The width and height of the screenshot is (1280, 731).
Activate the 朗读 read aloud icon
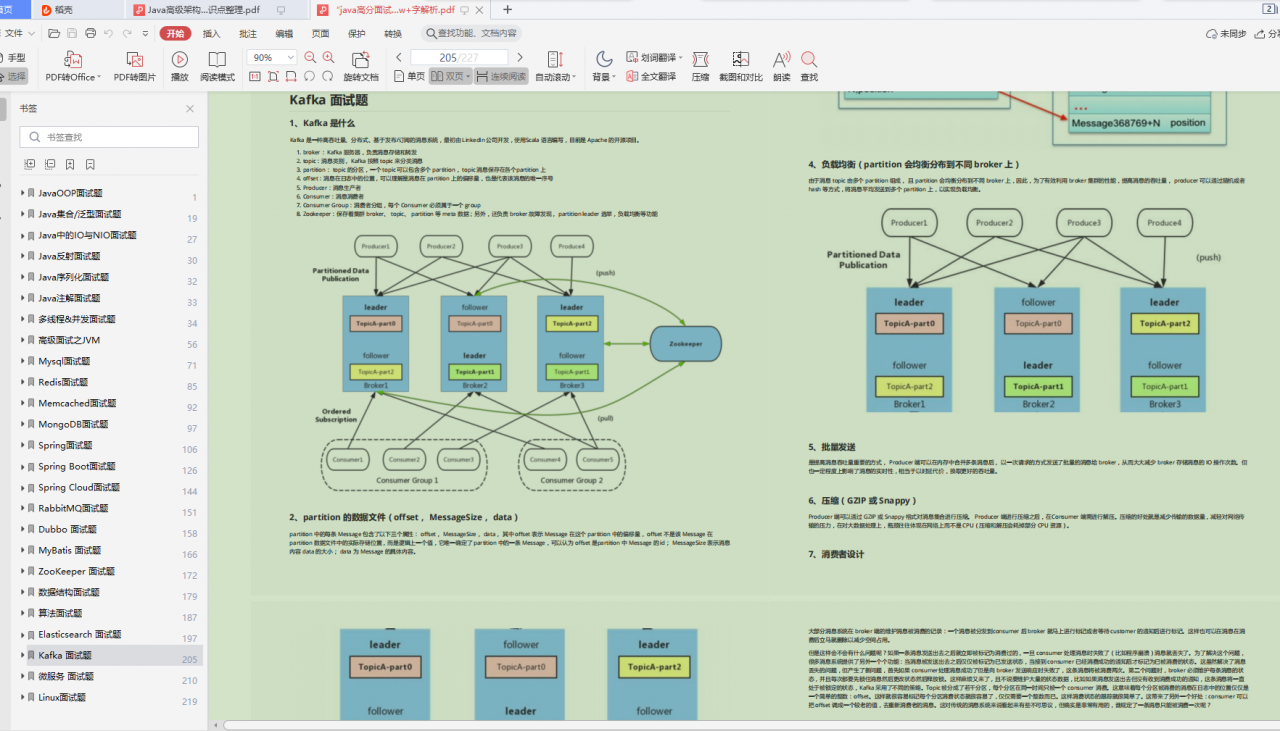pos(781,66)
